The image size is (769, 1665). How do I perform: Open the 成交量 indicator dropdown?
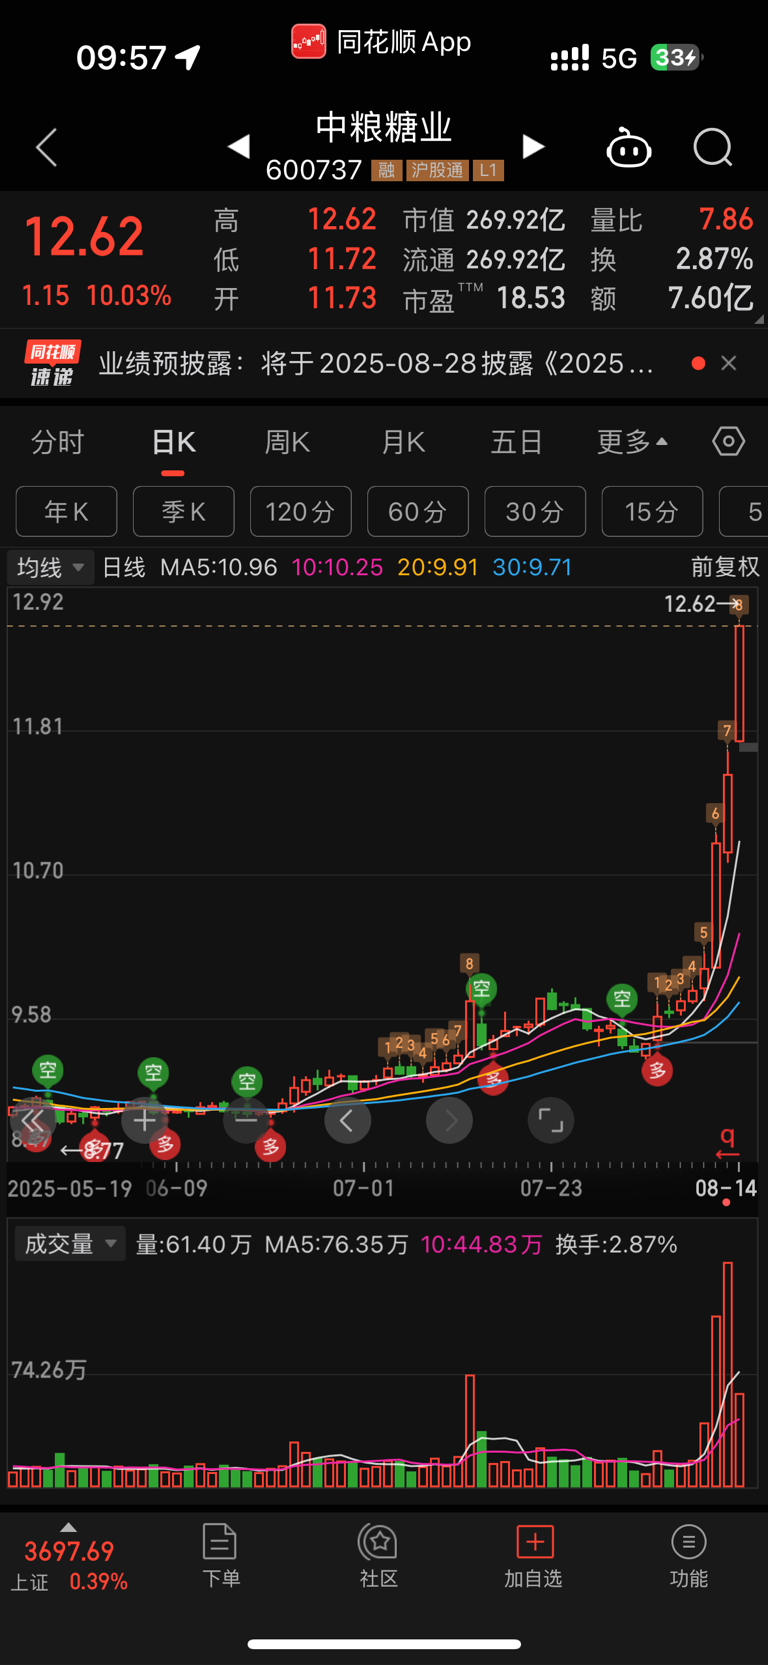pyautogui.click(x=69, y=1244)
